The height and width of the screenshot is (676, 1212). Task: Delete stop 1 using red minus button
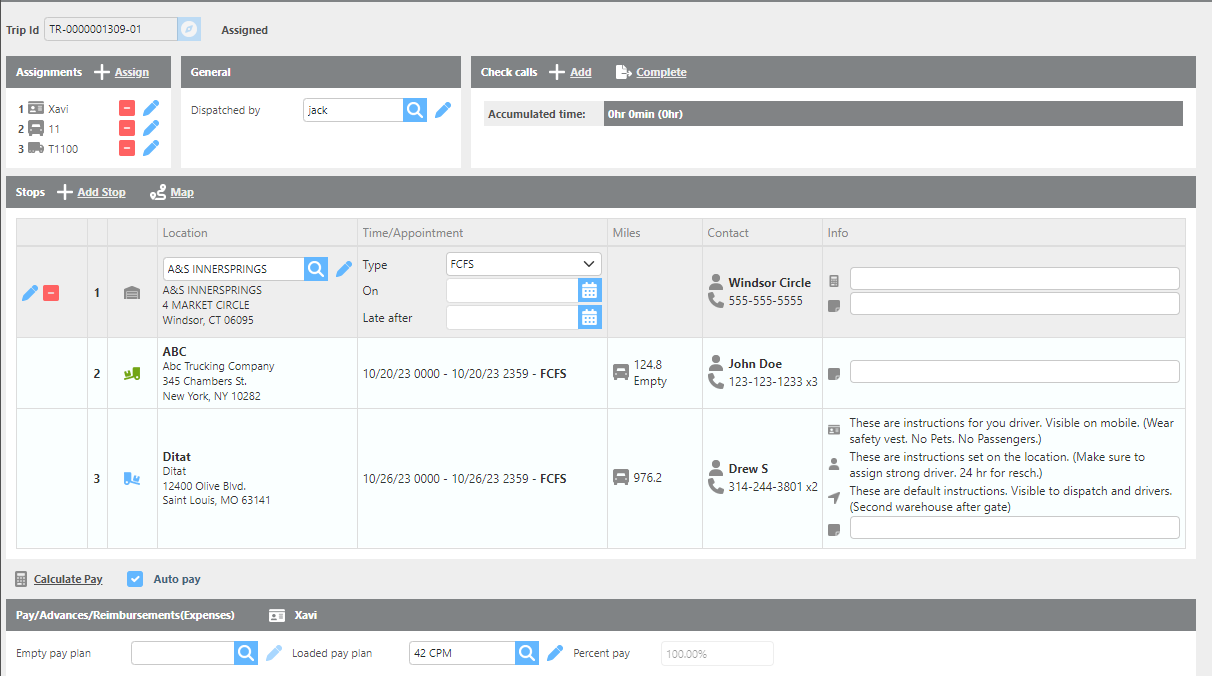(x=51, y=293)
